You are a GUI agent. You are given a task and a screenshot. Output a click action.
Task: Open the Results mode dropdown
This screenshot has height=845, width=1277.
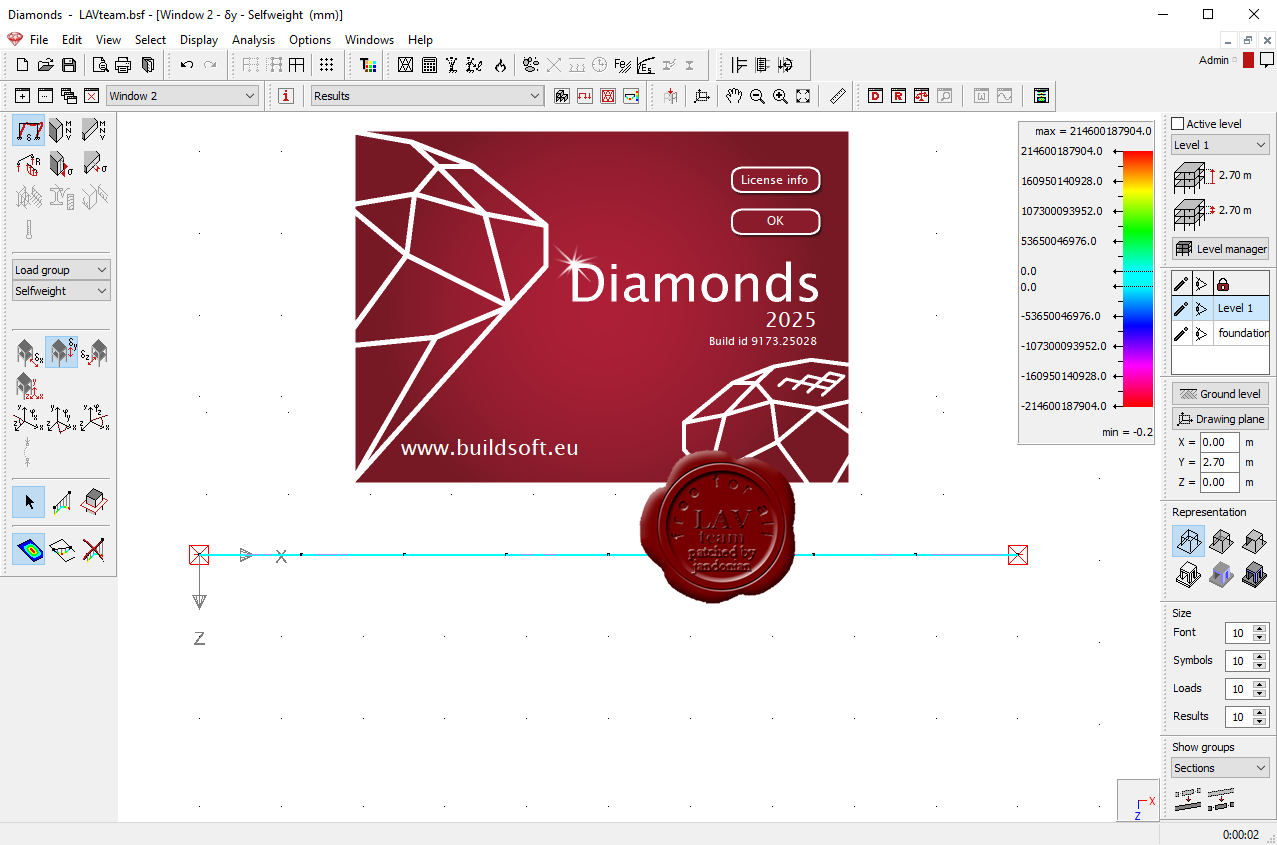pos(427,96)
